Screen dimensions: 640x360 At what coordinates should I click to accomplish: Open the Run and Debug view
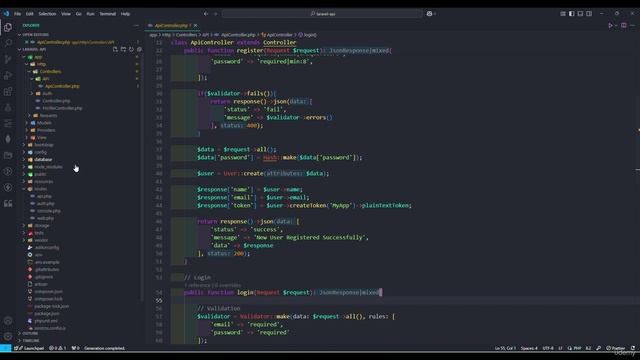tap(8, 75)
